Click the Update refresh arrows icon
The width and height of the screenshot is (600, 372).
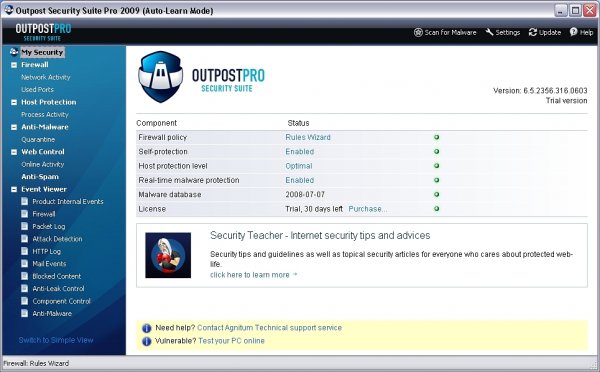pos(533,32)
